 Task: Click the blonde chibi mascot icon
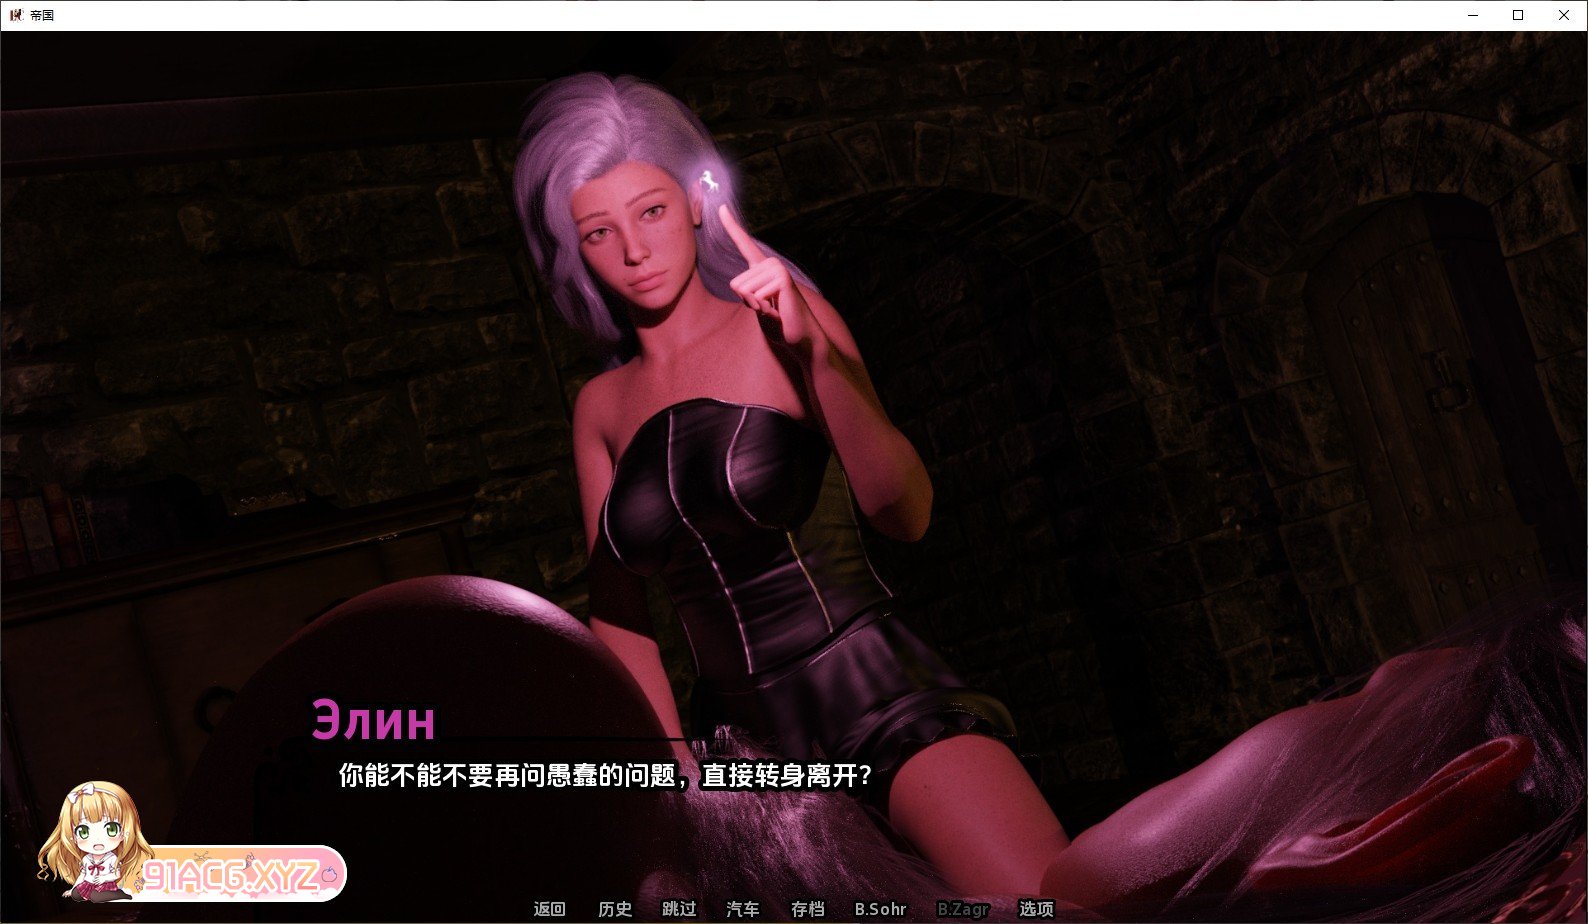pyautogui.click(x=92, y=837)
